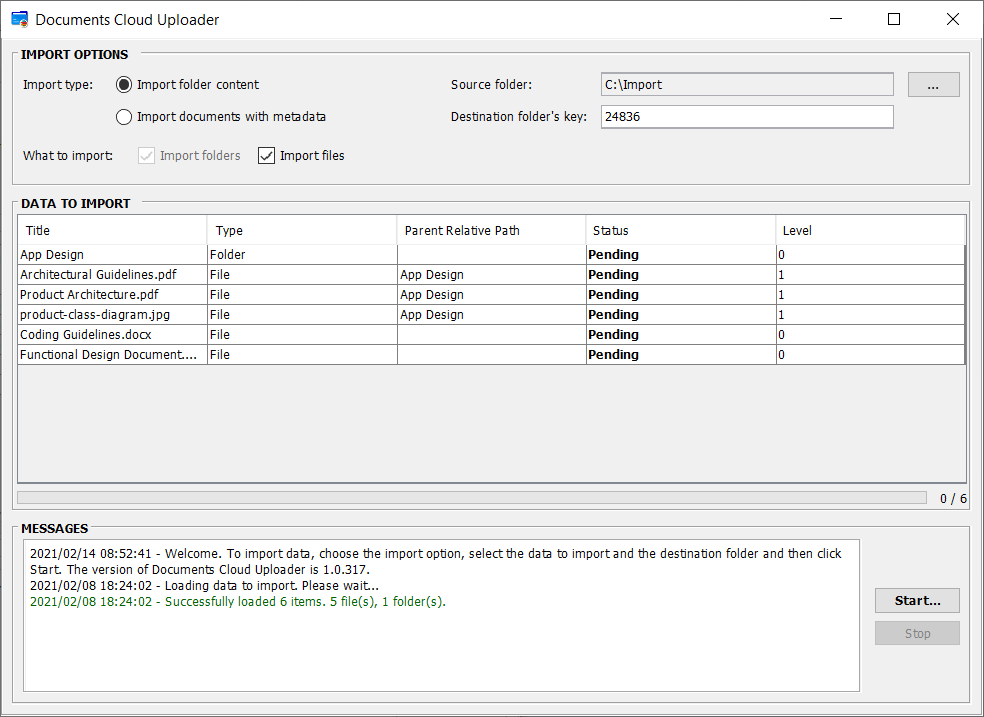Viewport: 984px width, 717px height.
Task: Click the Source folder path field
Action: 746,85
